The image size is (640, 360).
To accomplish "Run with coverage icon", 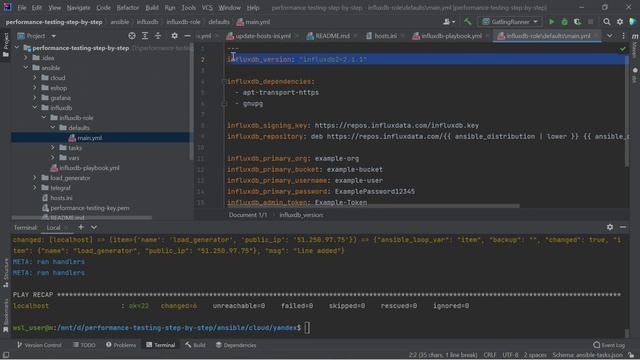I will pyautogui.click(x=577, y=22).
